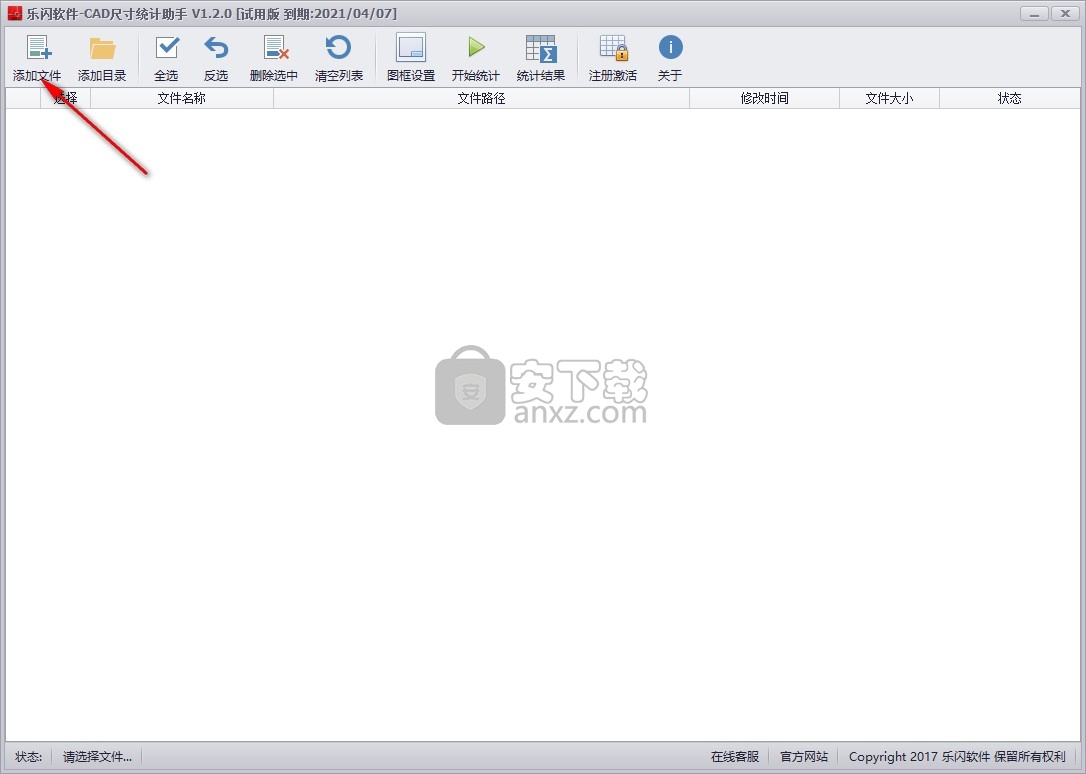Sort by 文件大小 column header
The image size is (1086, 774).
[889, 98]
